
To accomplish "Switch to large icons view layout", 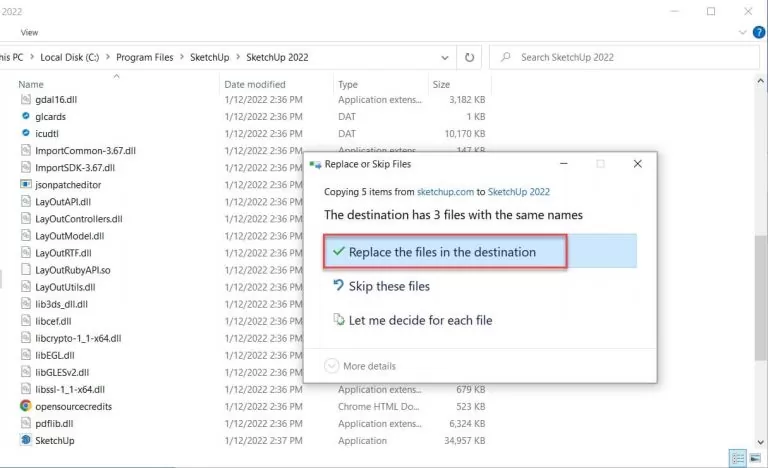I will pos(755,458).
